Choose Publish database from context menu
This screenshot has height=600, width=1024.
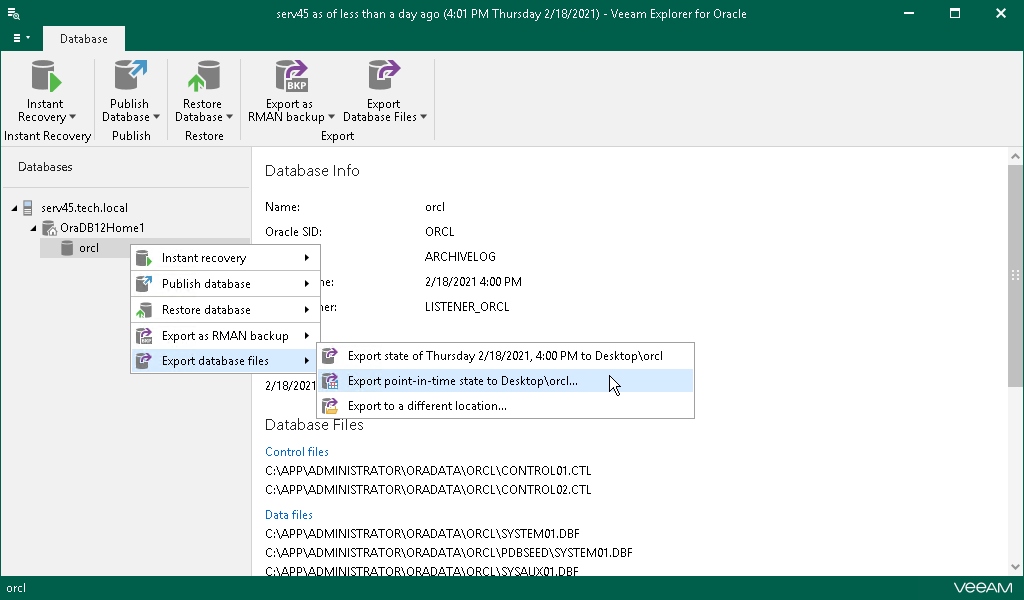click(x=225, y=284)
